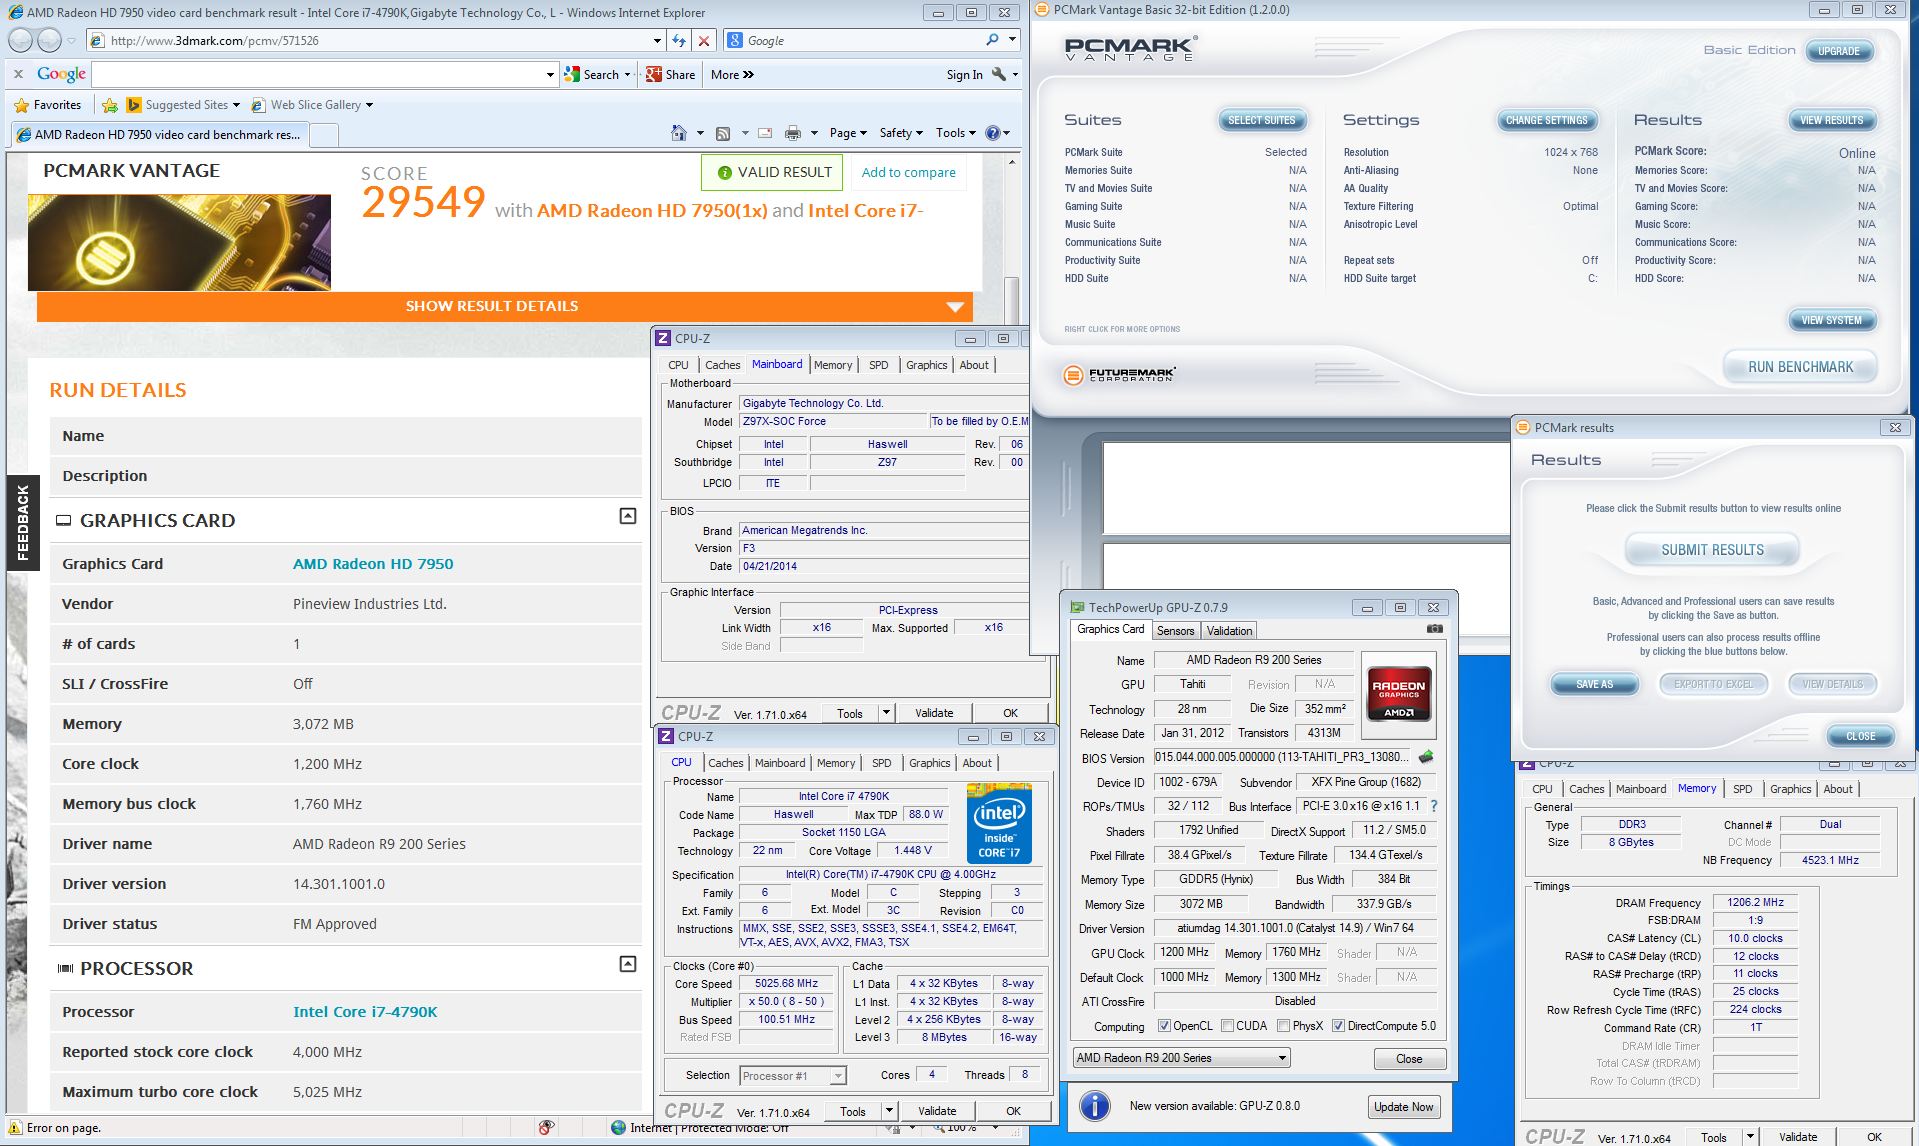Click the IE Print icon
Viewport: 1919px width, 1146px height.
pyautogui.click(x=793, y=133)
